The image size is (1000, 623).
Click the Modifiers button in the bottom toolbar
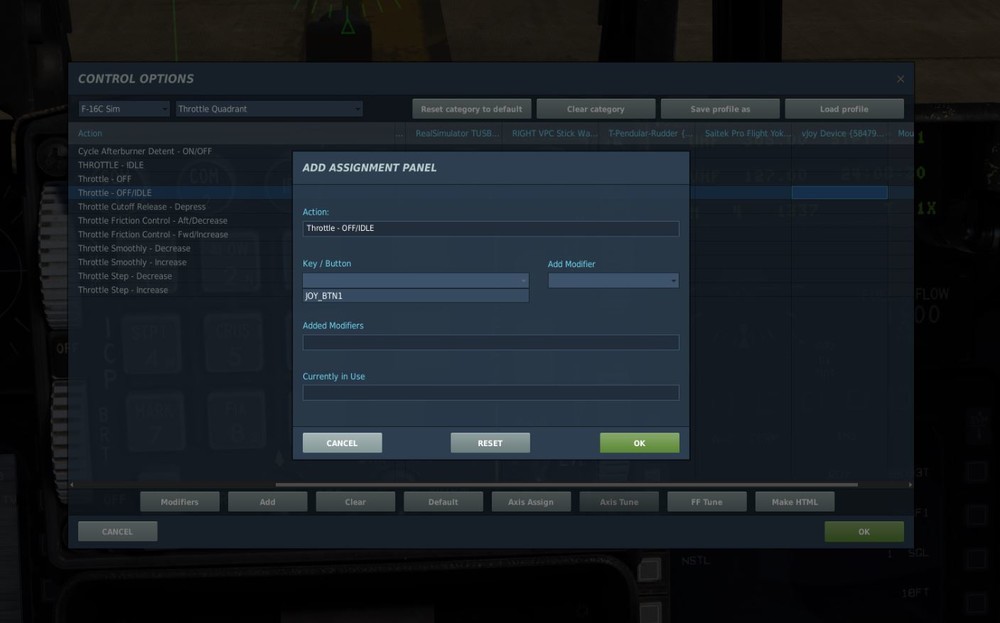(179, 502)
